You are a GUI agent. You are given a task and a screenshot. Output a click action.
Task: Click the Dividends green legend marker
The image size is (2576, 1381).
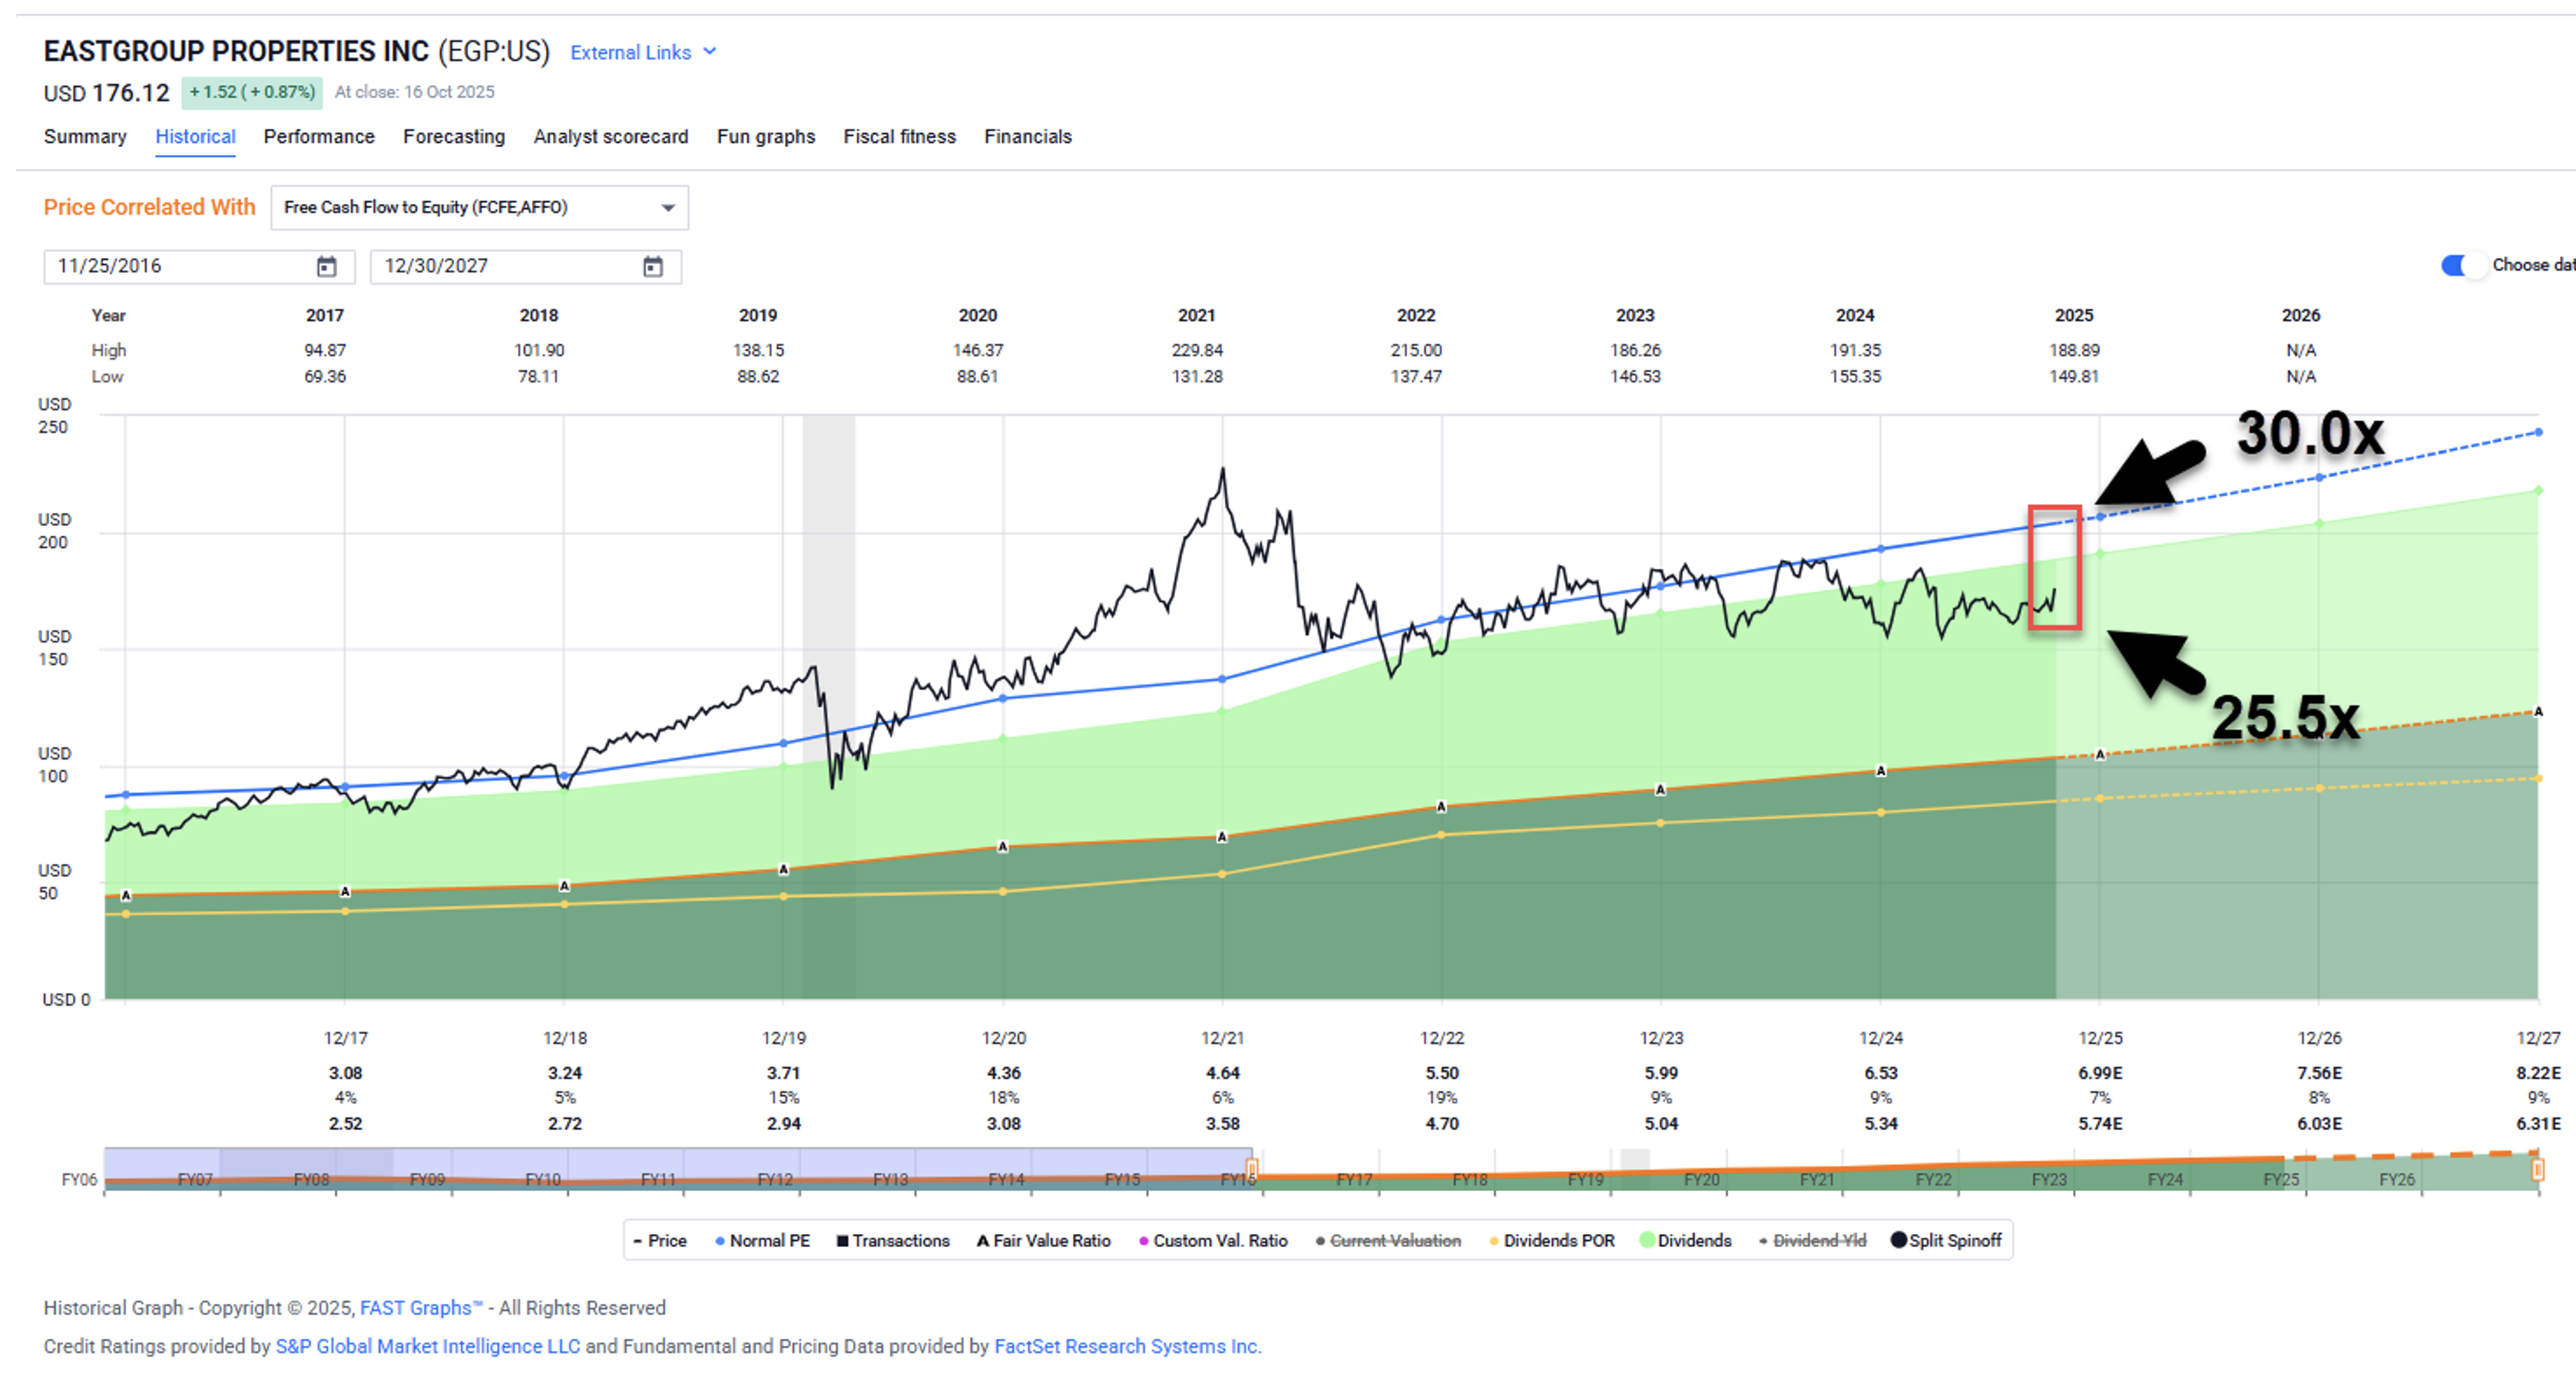coord(1647,1240)
